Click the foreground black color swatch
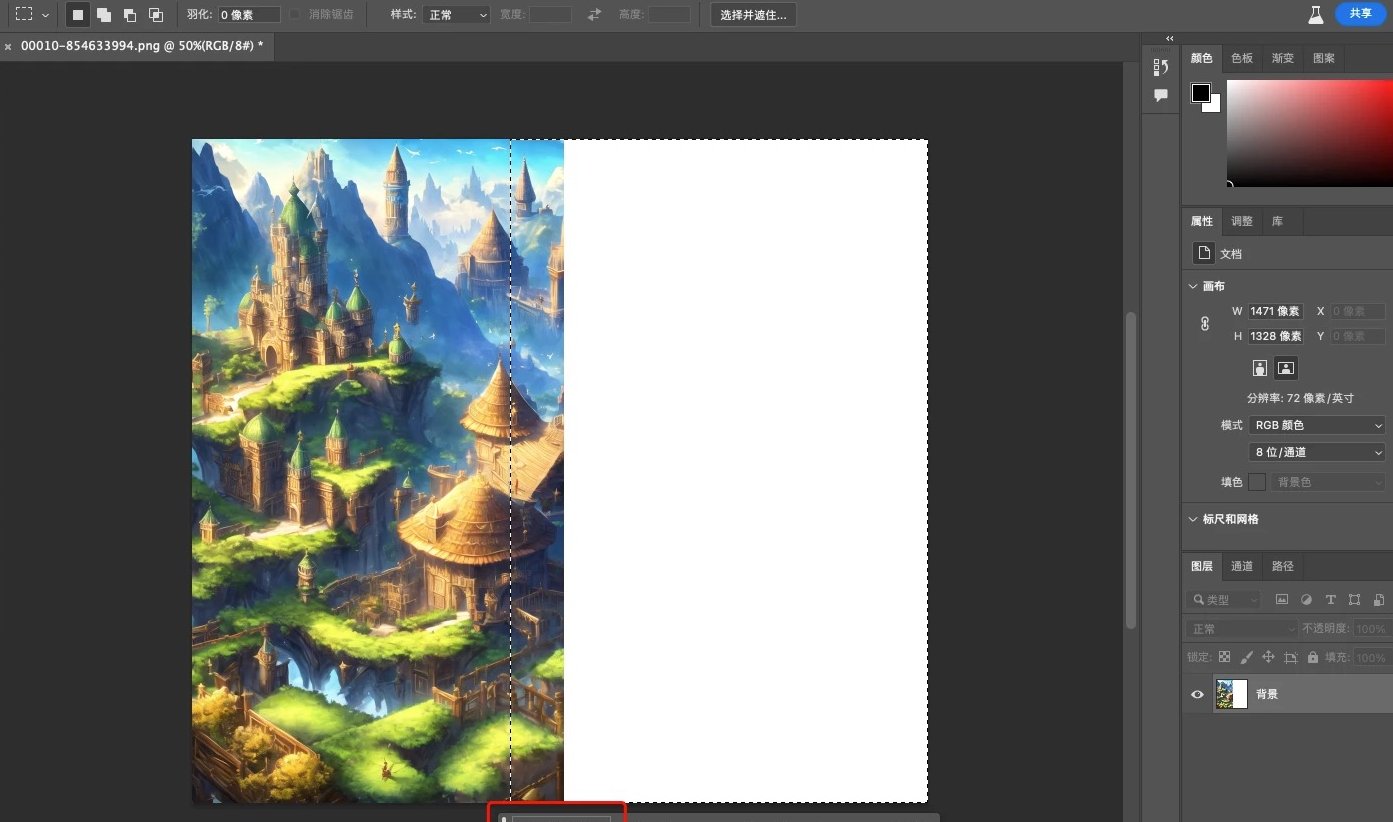The width and height of the screenshot is (1393, 822). pyautogui.click(x=1200, y=93)
